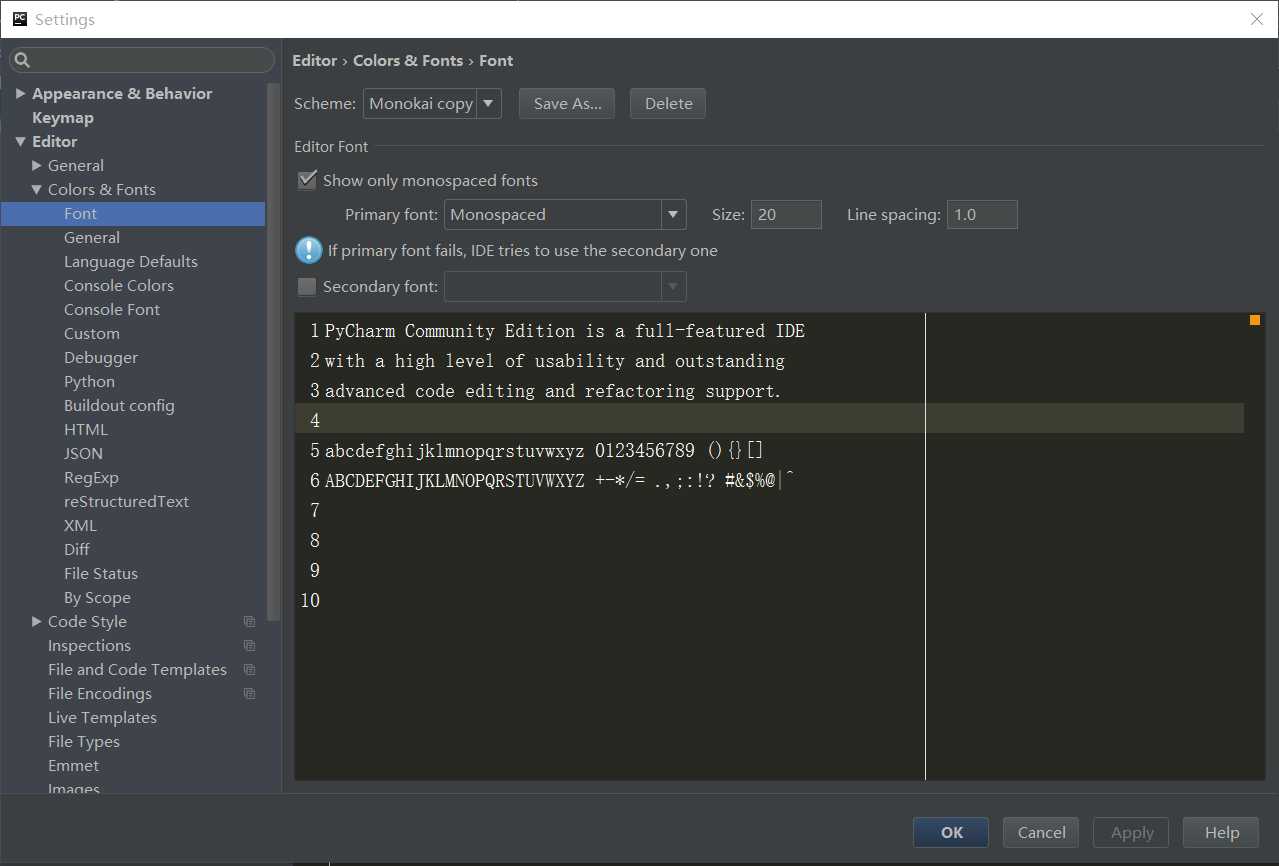The width and height of the screenshot is (1279, 866).
Task: Open Emmet settings page
Action: [x=74, y=766]
